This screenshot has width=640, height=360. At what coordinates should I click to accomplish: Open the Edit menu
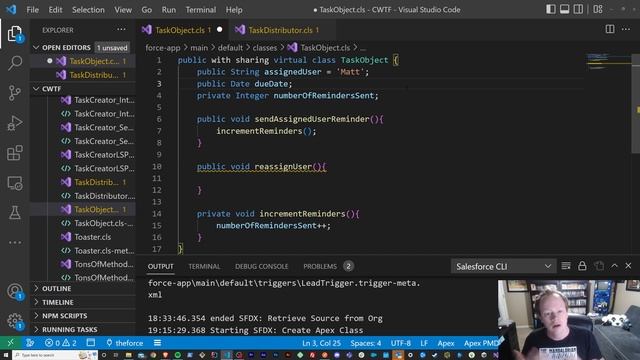point(55,10)
